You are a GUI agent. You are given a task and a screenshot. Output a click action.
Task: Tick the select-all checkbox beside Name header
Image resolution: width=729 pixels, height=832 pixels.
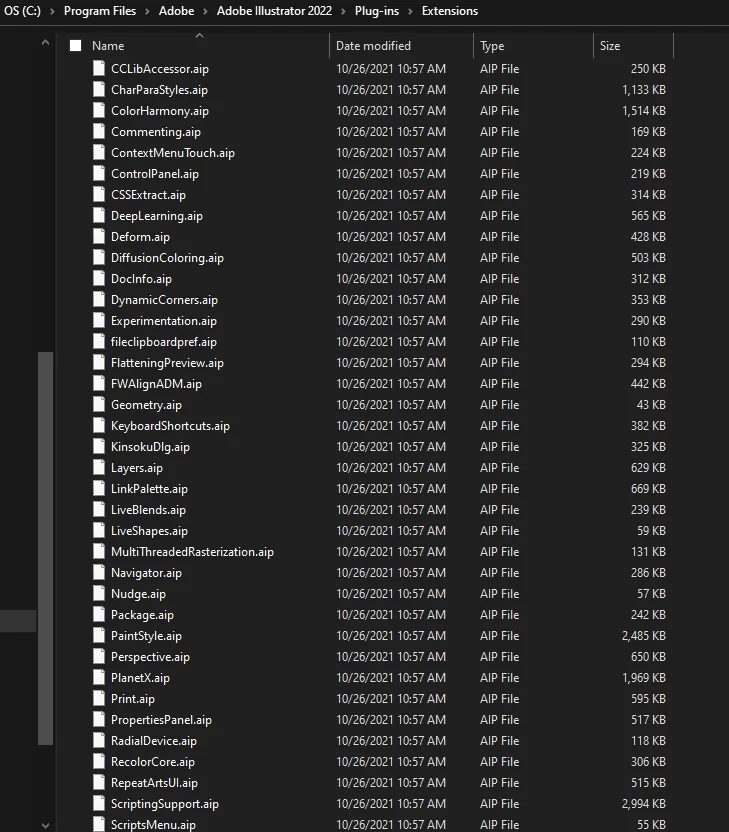tap(76, 46)
